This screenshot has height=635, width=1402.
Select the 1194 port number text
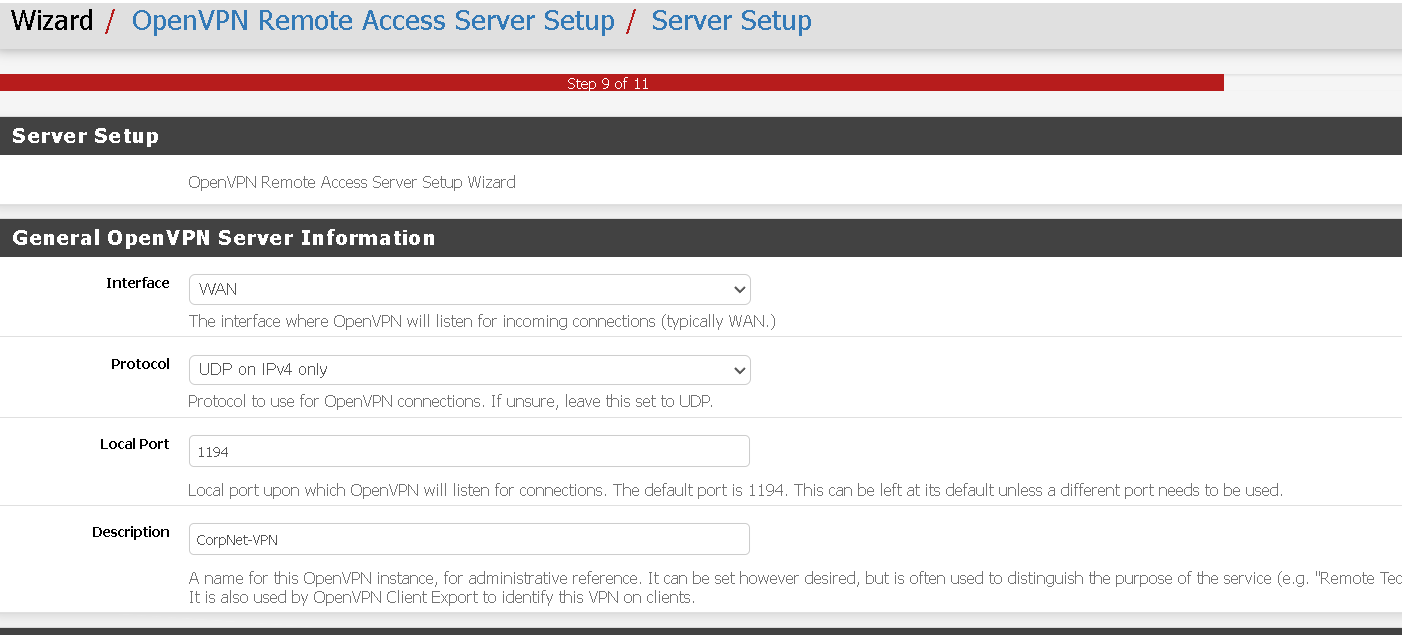[215, 450]
